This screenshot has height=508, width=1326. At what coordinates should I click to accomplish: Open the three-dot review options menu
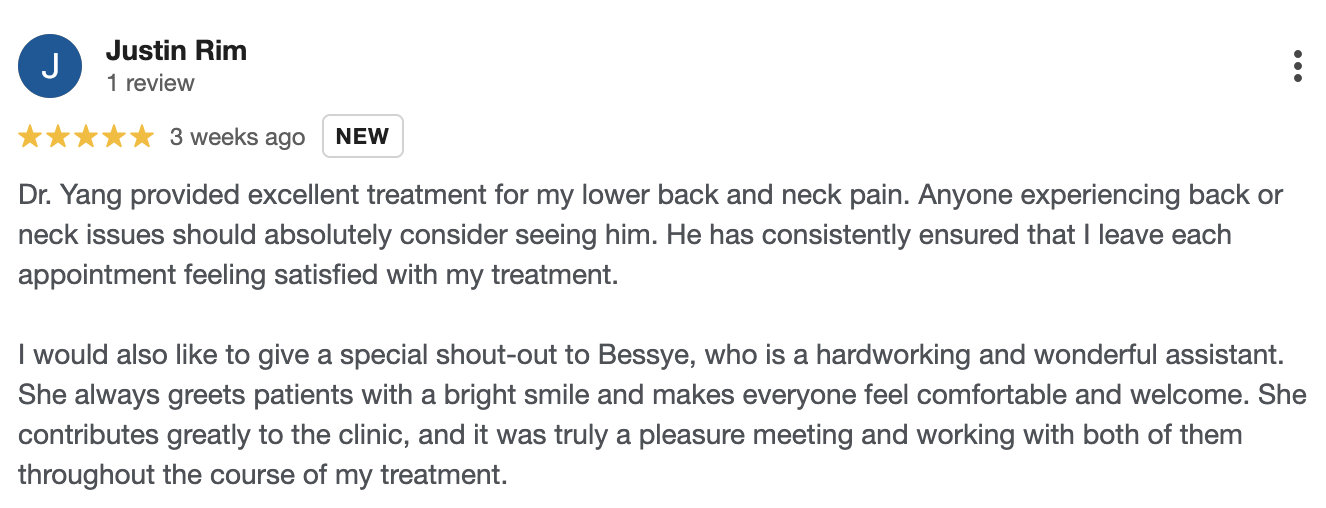1297,66
